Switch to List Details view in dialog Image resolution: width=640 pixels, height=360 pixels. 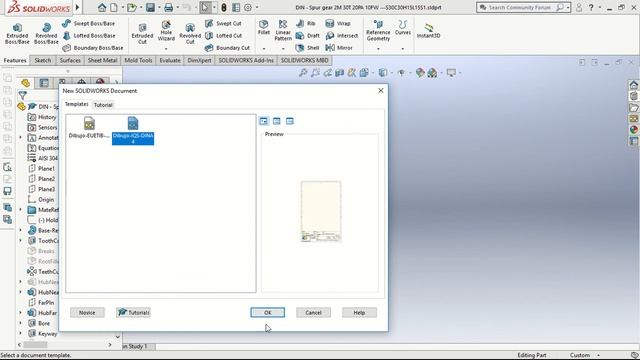[290, 121]
